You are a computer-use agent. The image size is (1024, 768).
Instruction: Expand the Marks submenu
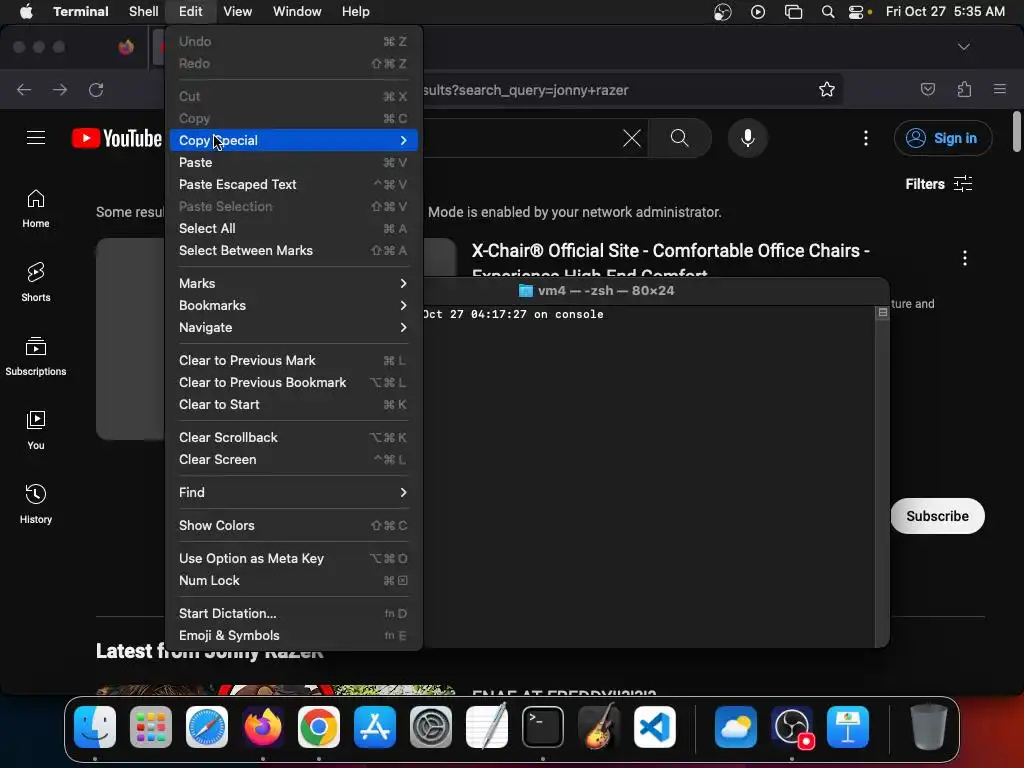click(293, 283)
